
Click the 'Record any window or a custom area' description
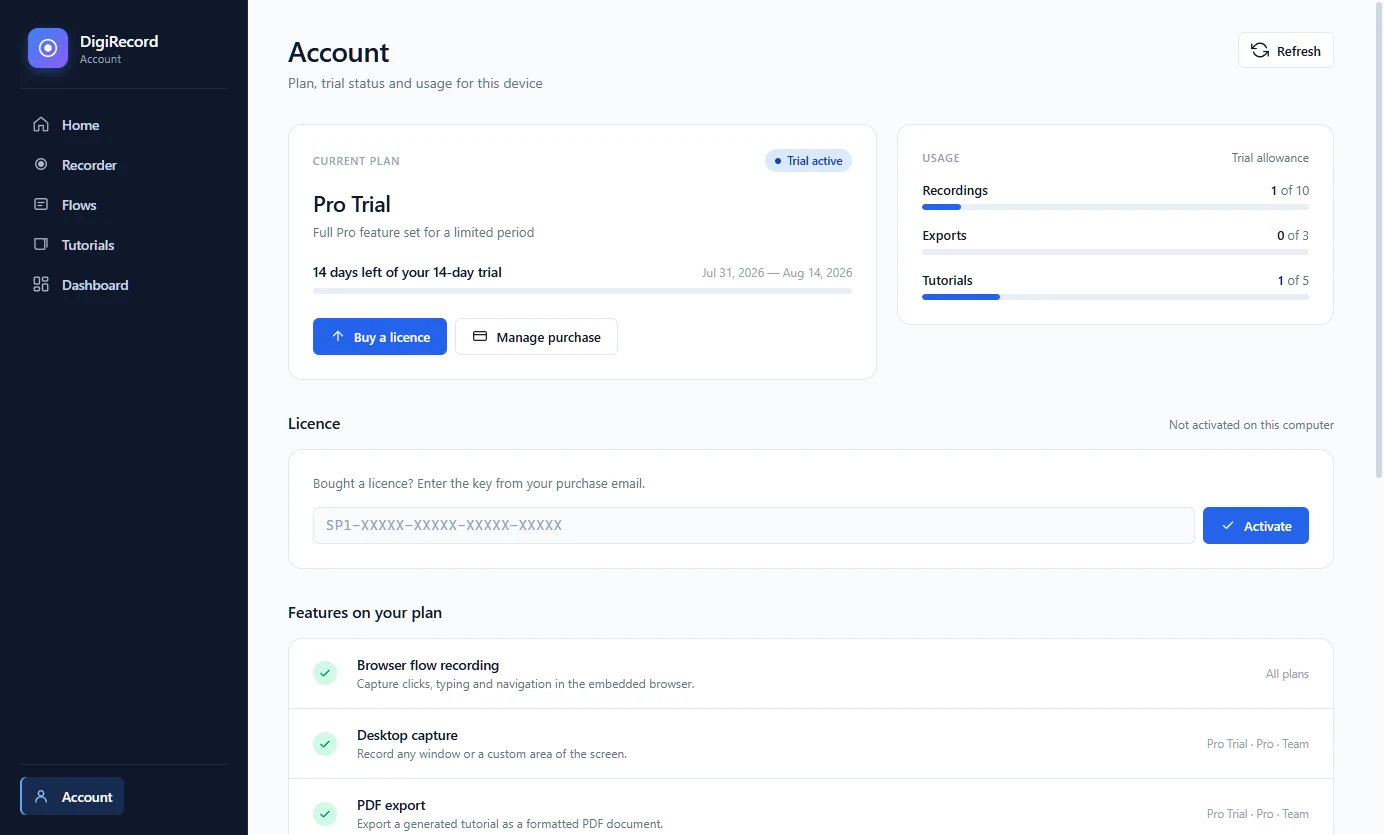pos(492,754)
